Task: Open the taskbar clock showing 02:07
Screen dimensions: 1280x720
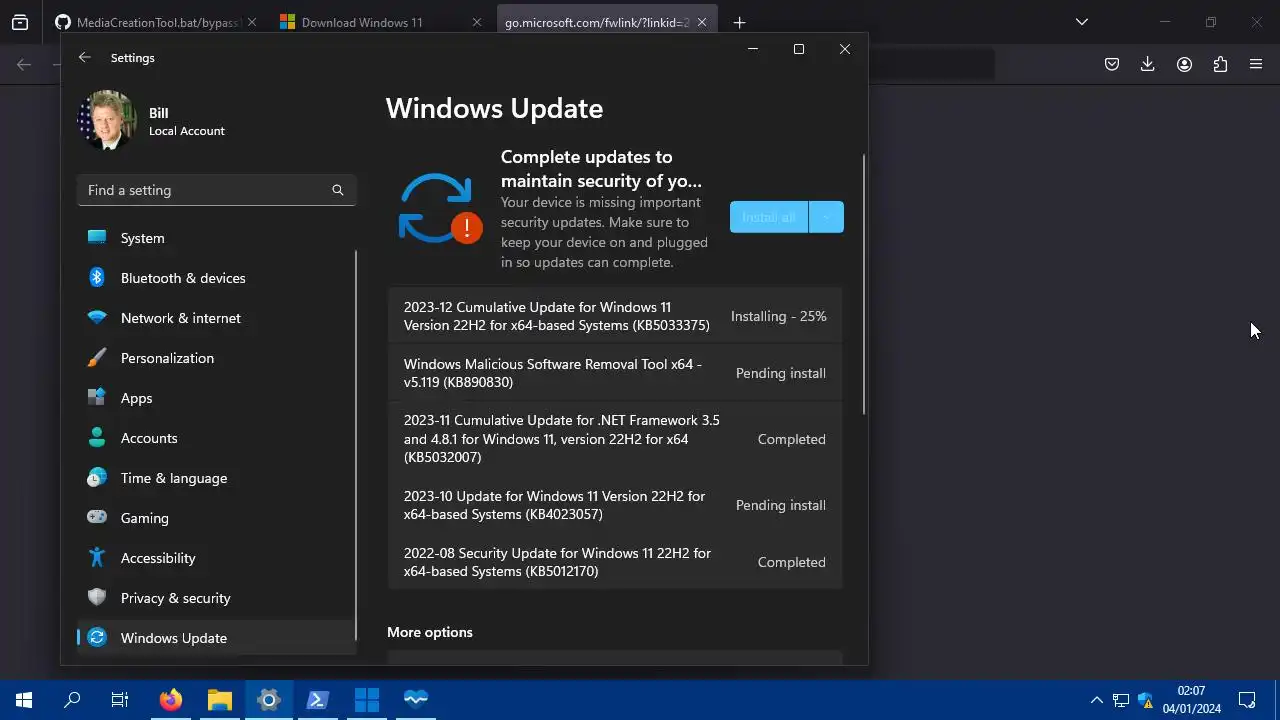Action: pyautogui.click(x=1191, y=700)
